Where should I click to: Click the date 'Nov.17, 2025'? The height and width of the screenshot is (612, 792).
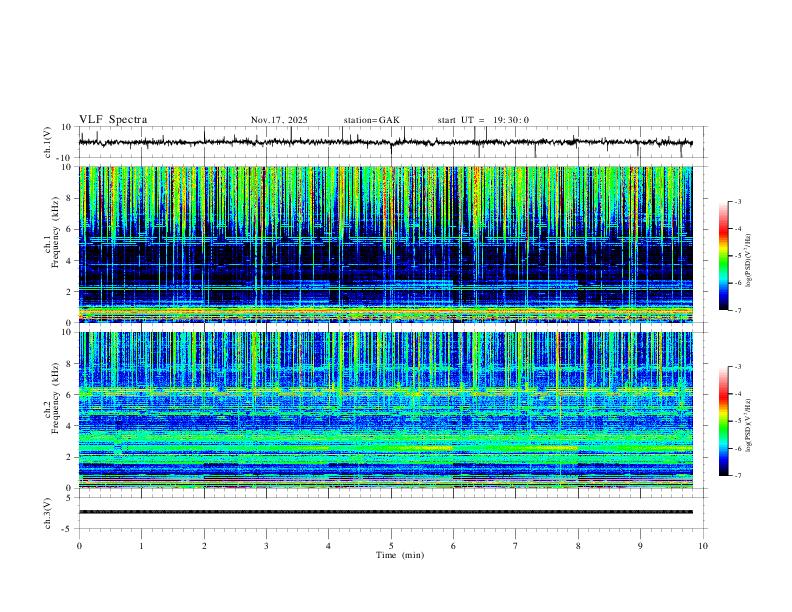point(279,120)
